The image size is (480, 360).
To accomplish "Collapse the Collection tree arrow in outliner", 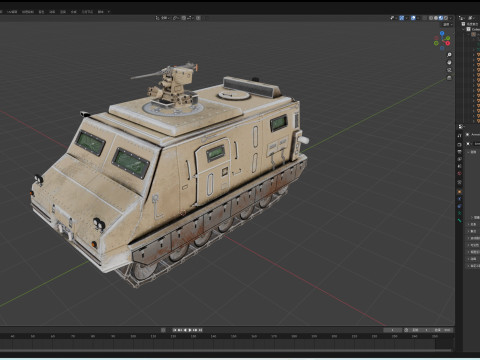I will click(x=463, y=29).
